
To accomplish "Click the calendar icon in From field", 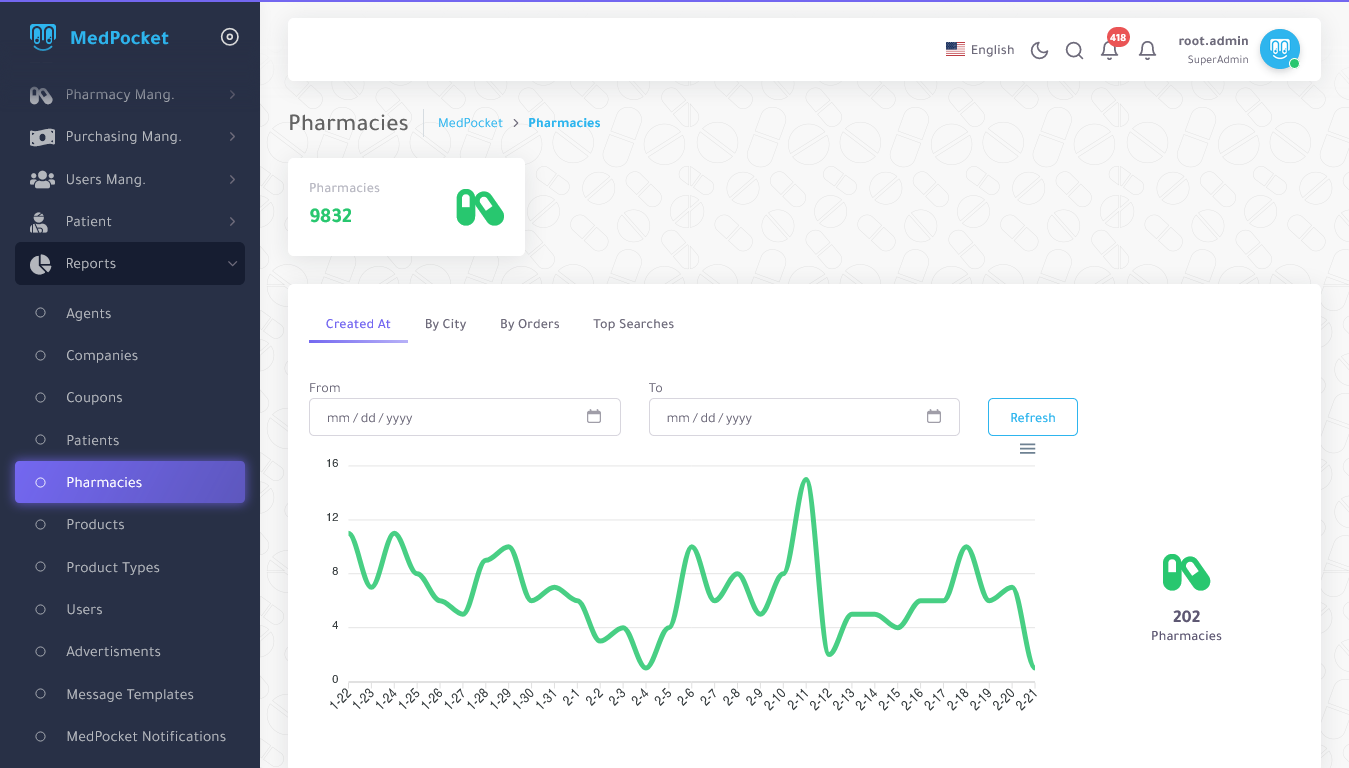I will [594, 417].
